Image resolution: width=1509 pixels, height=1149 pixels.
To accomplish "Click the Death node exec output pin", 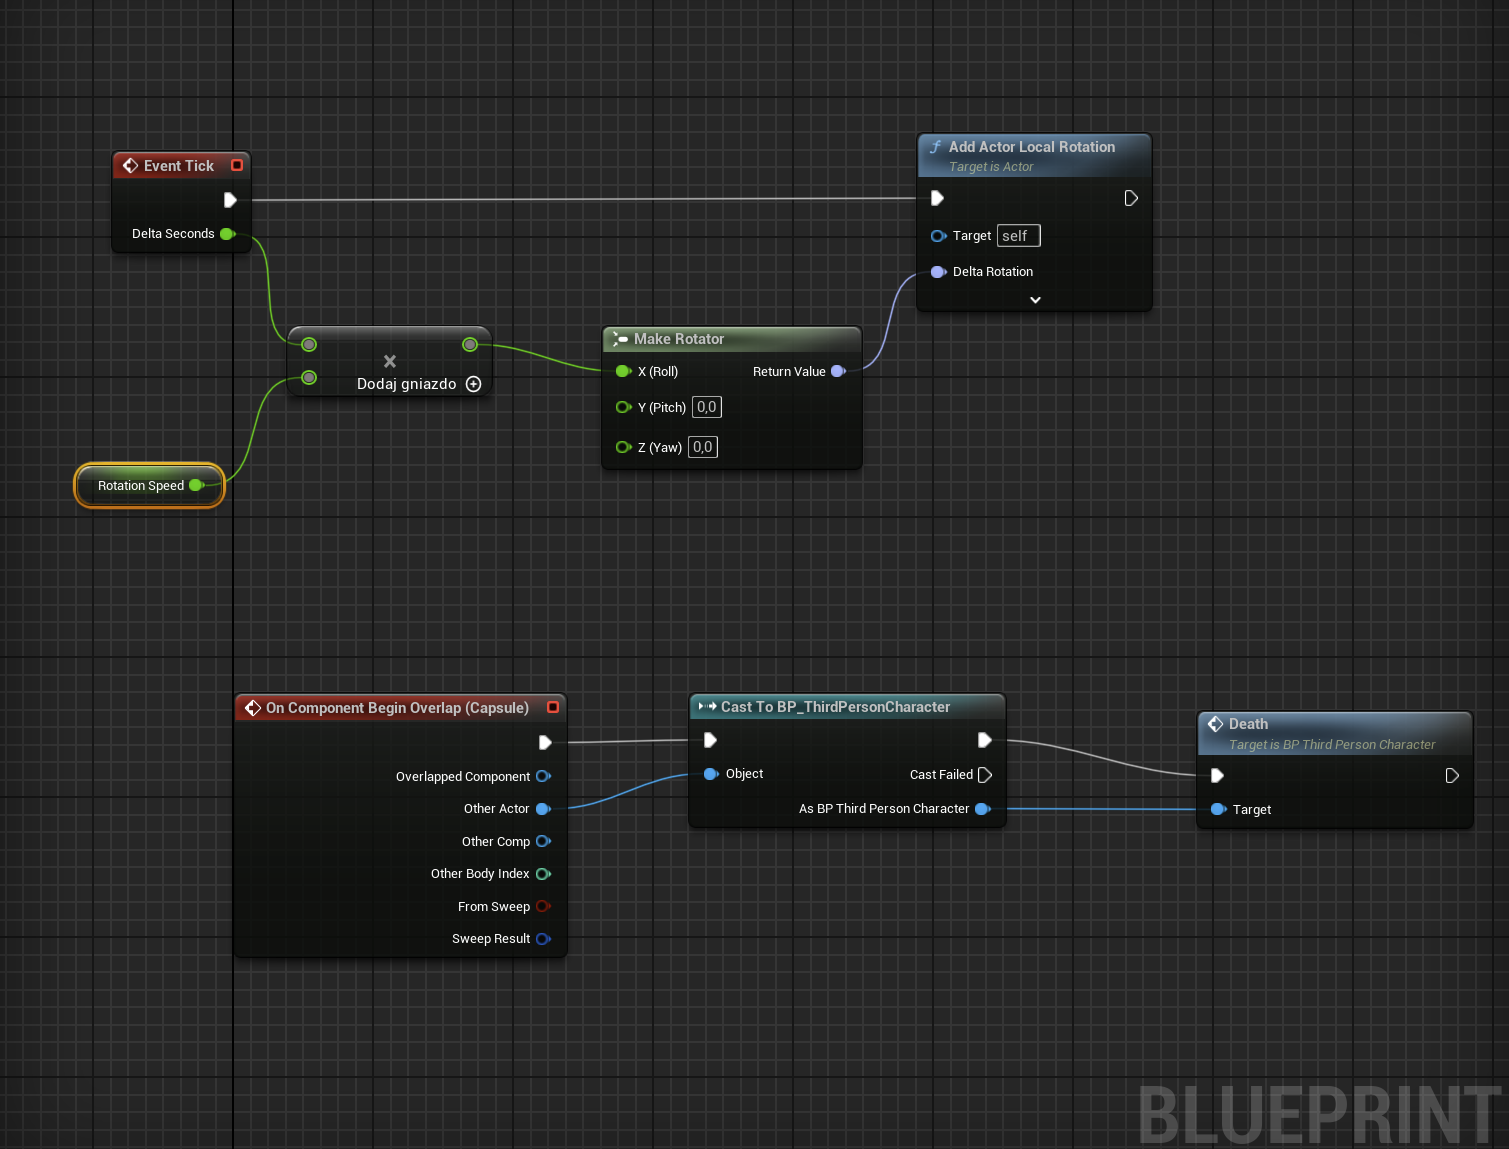I will click(x=1452, y=776).
